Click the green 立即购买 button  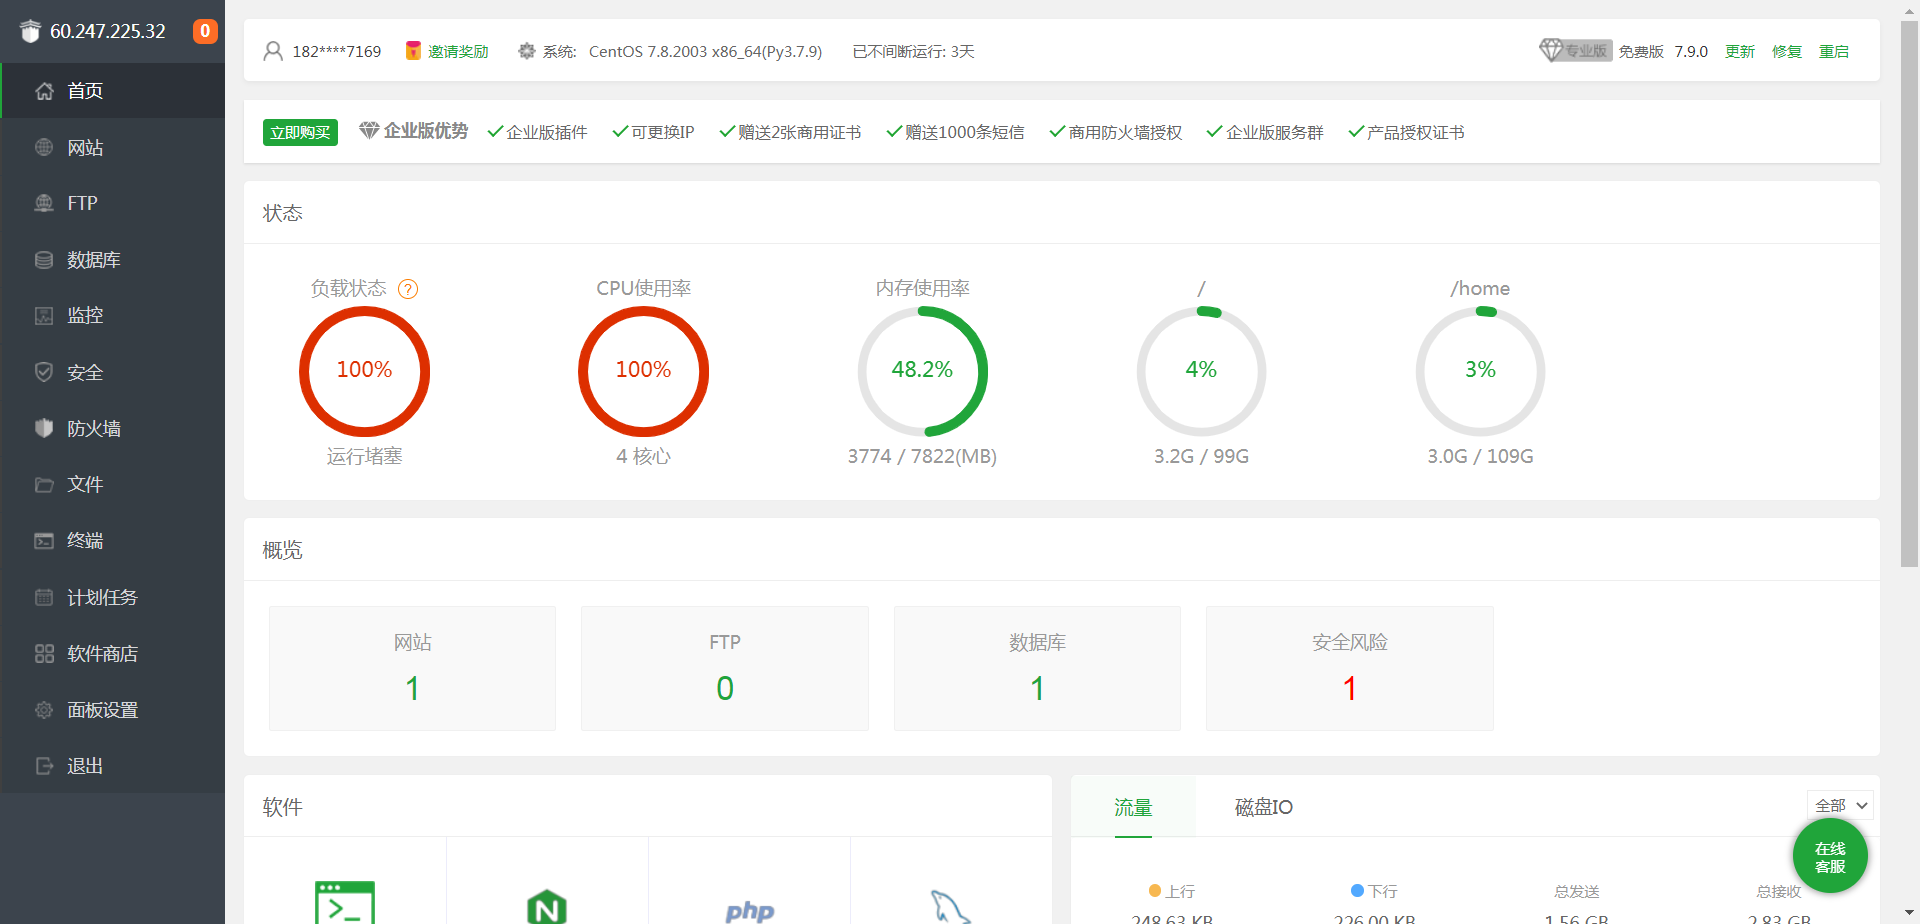[x=300, y=132]
